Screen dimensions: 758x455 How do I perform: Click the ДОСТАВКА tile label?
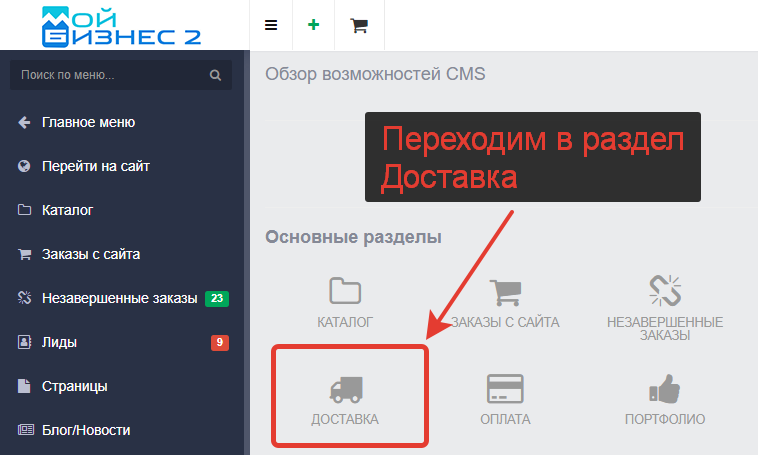tap(345, 419)
